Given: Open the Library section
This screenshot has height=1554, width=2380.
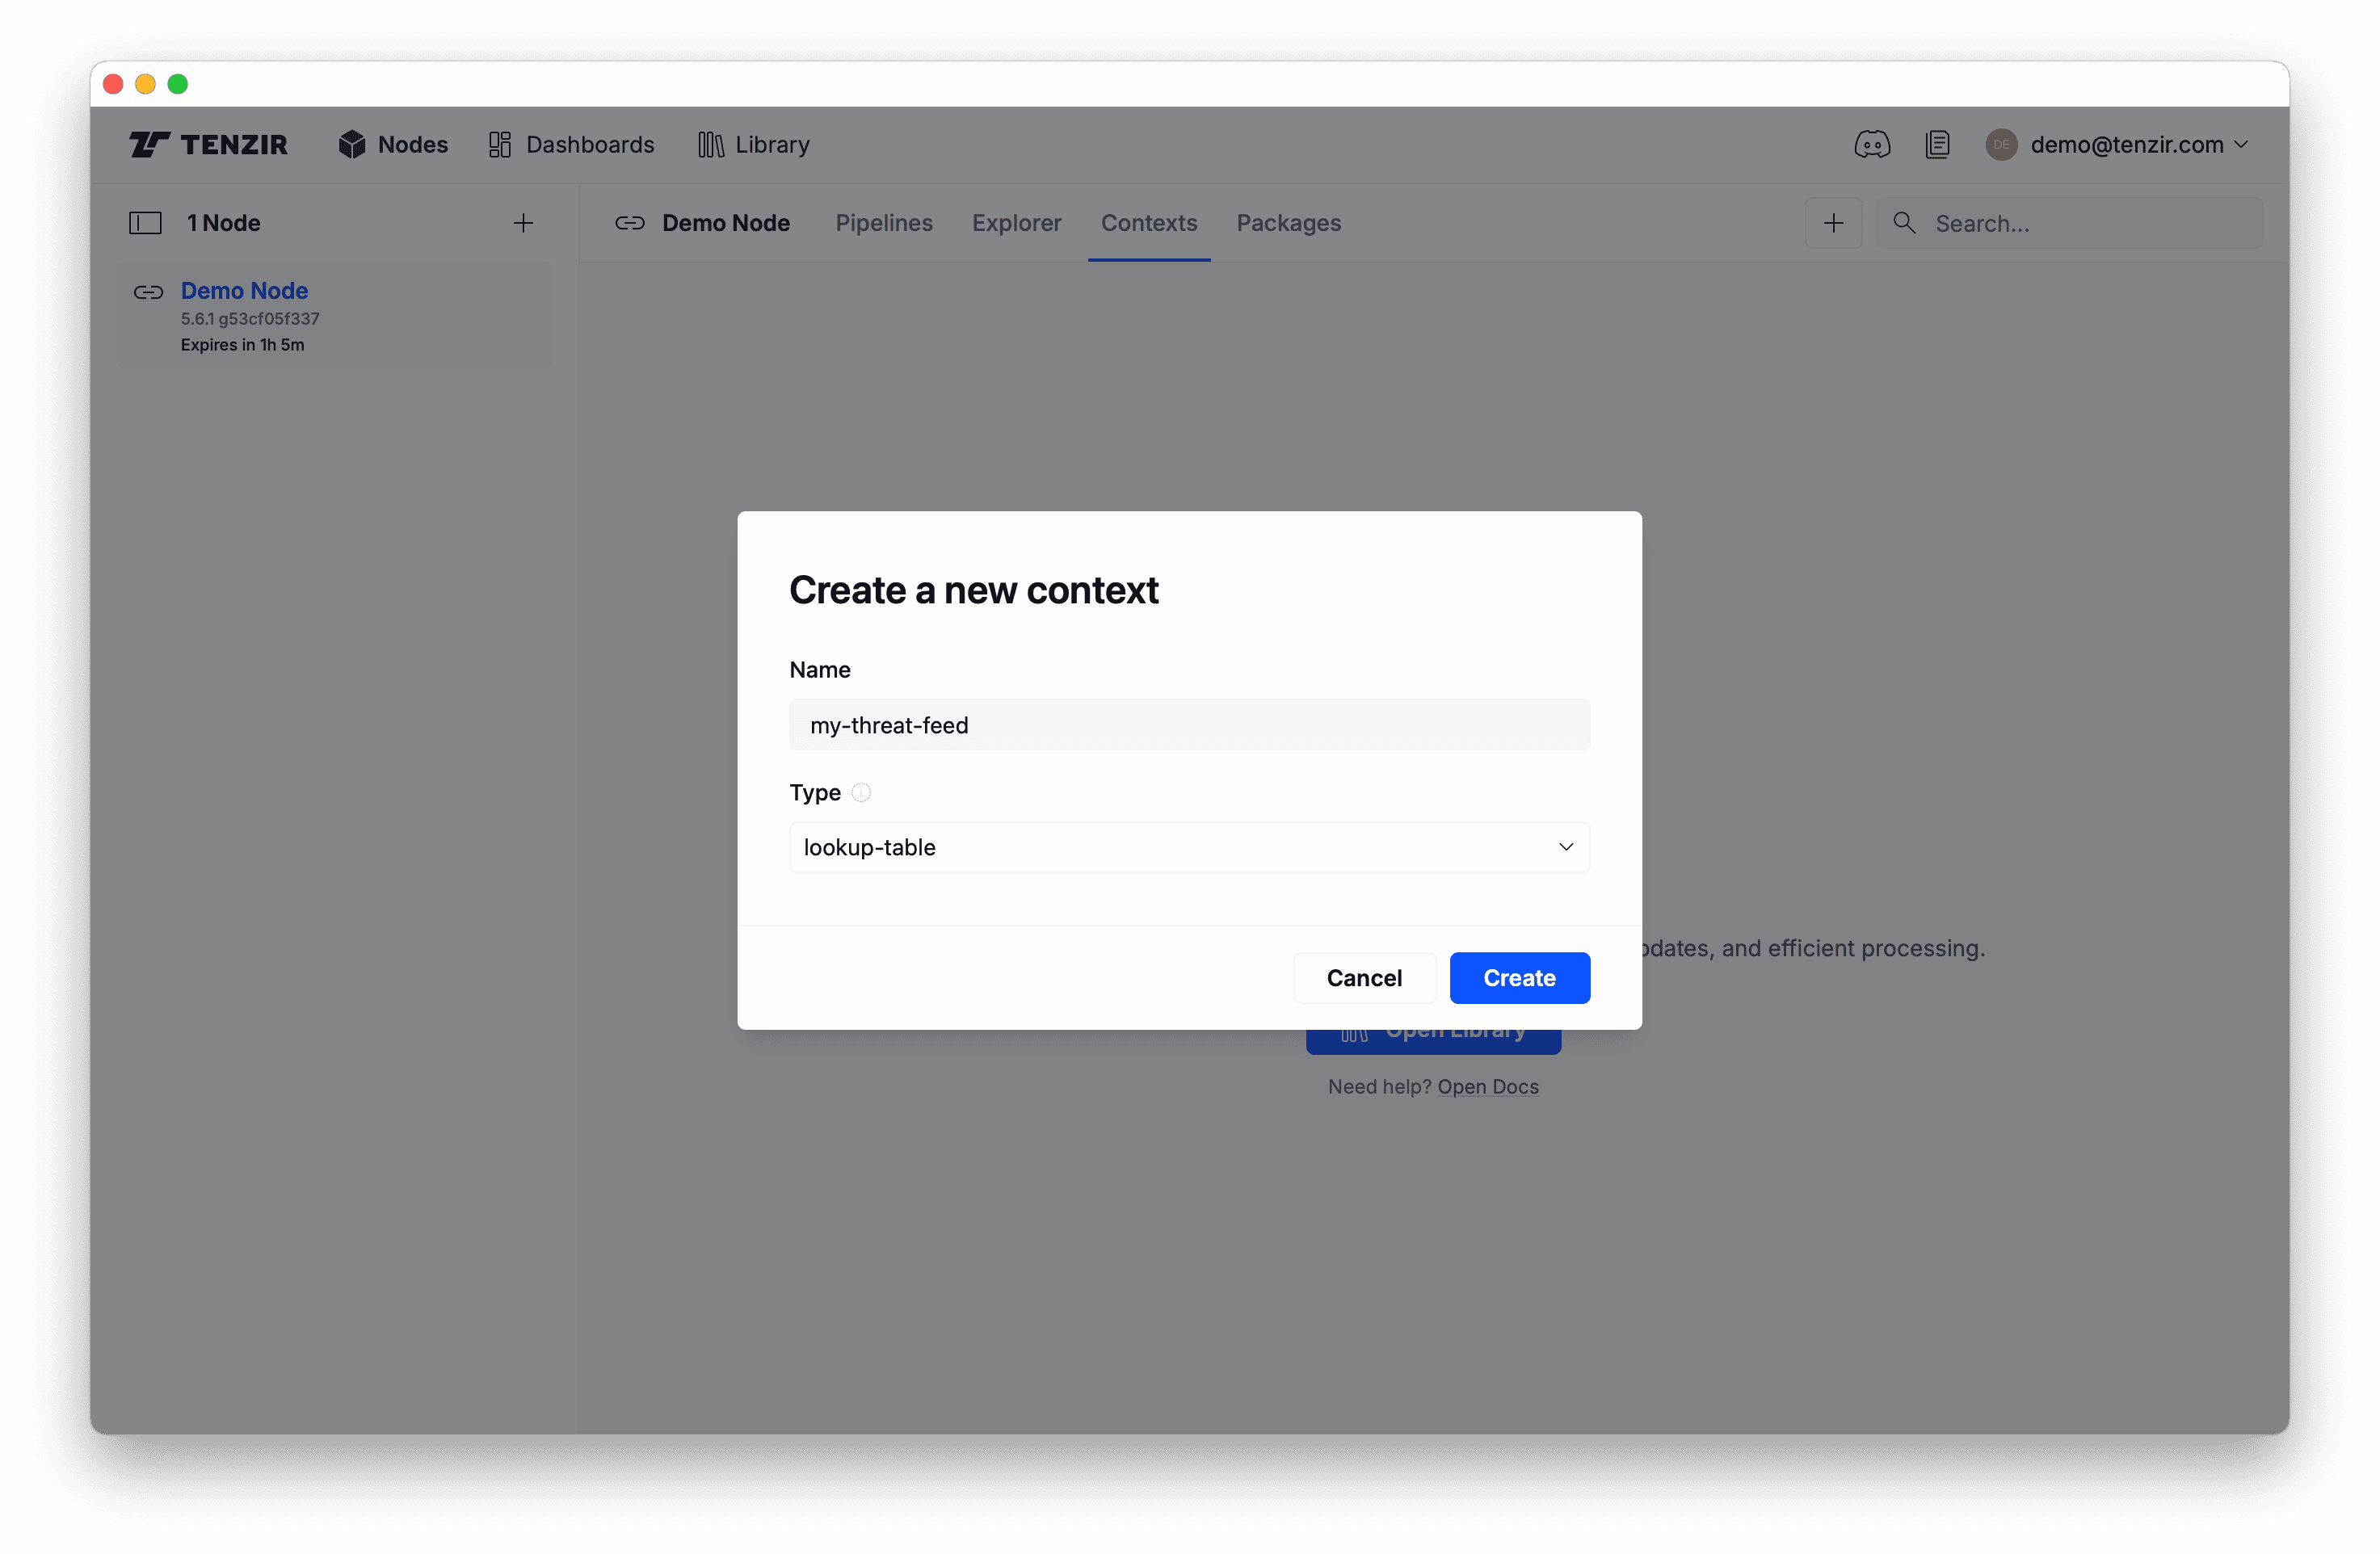Looking at the screenshot, I should (753, 144).
